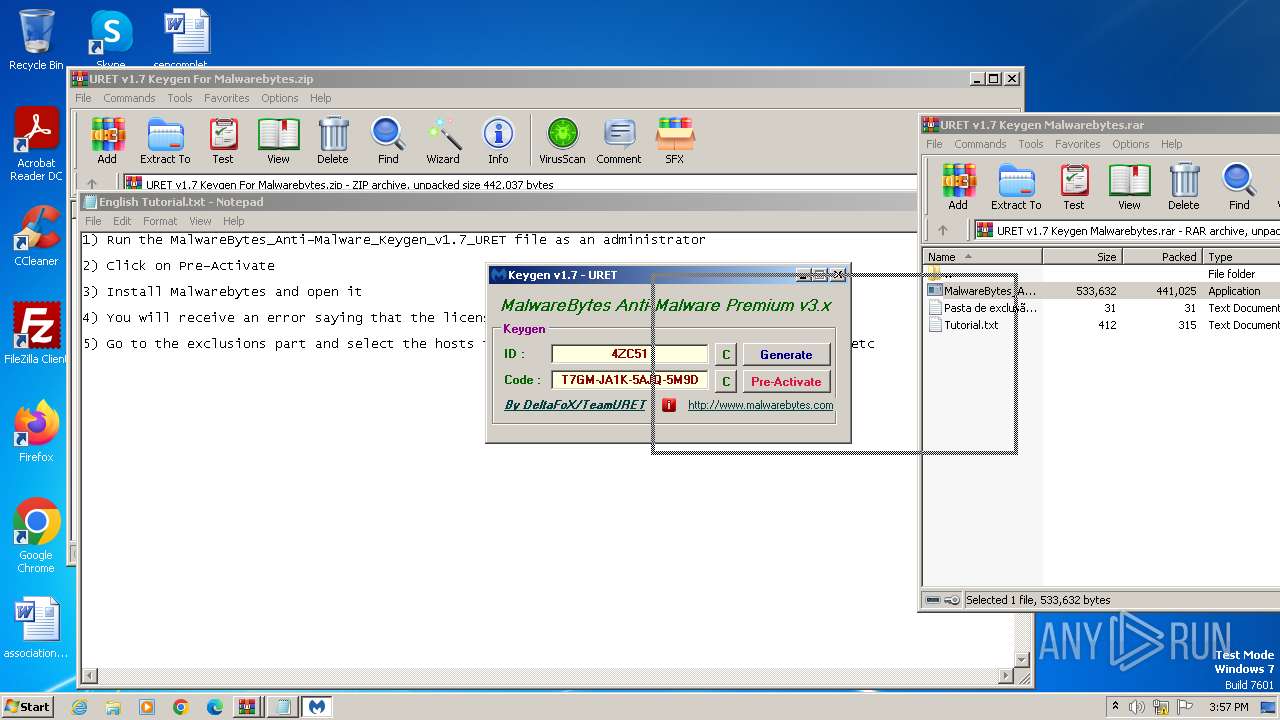Click Extract To in the Malwarebytes.rar window
Viewport: 1280px width, 720px height.
click(x=1016, y=187)
